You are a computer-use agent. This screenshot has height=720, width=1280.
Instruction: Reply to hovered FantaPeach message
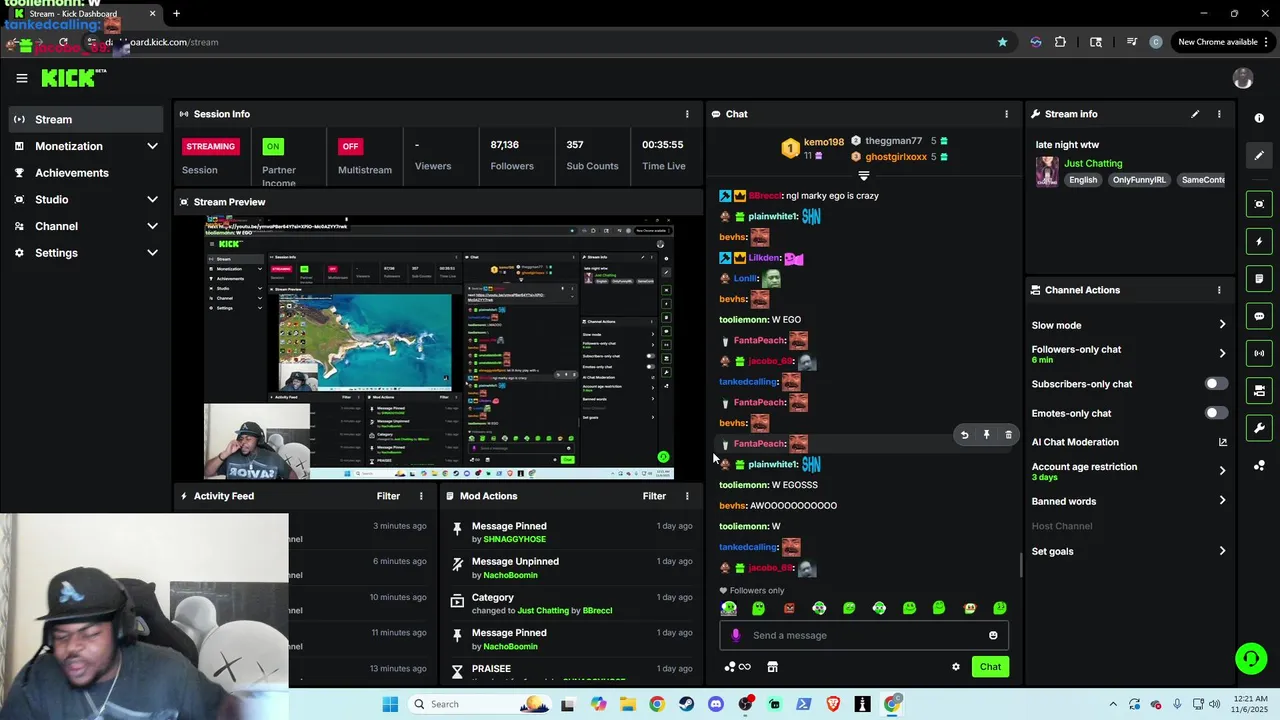click(x=964, y=435)
